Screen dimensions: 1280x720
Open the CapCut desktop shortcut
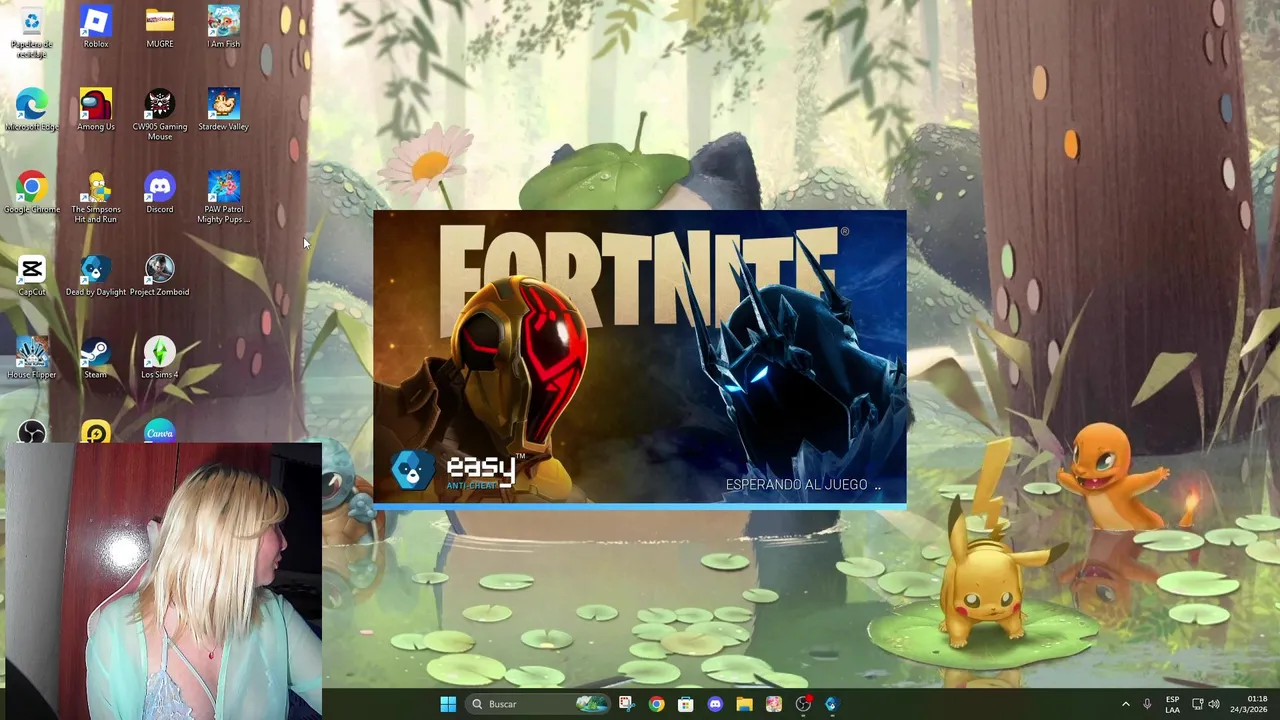click(x=32, y=276)
